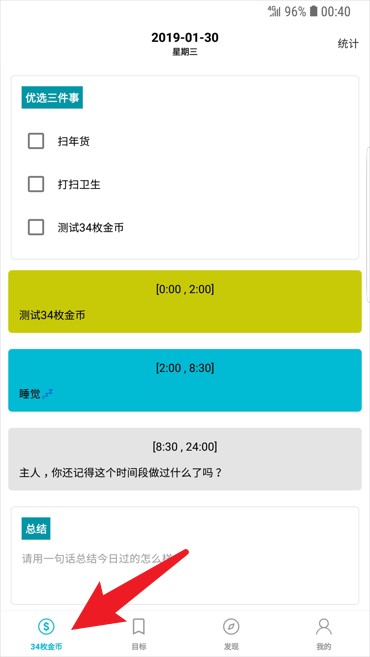Open the blue [2:00 , 8:30] sleep block
Image resolution: width=370 pixels, height=657 pixels.
[185, 380]
